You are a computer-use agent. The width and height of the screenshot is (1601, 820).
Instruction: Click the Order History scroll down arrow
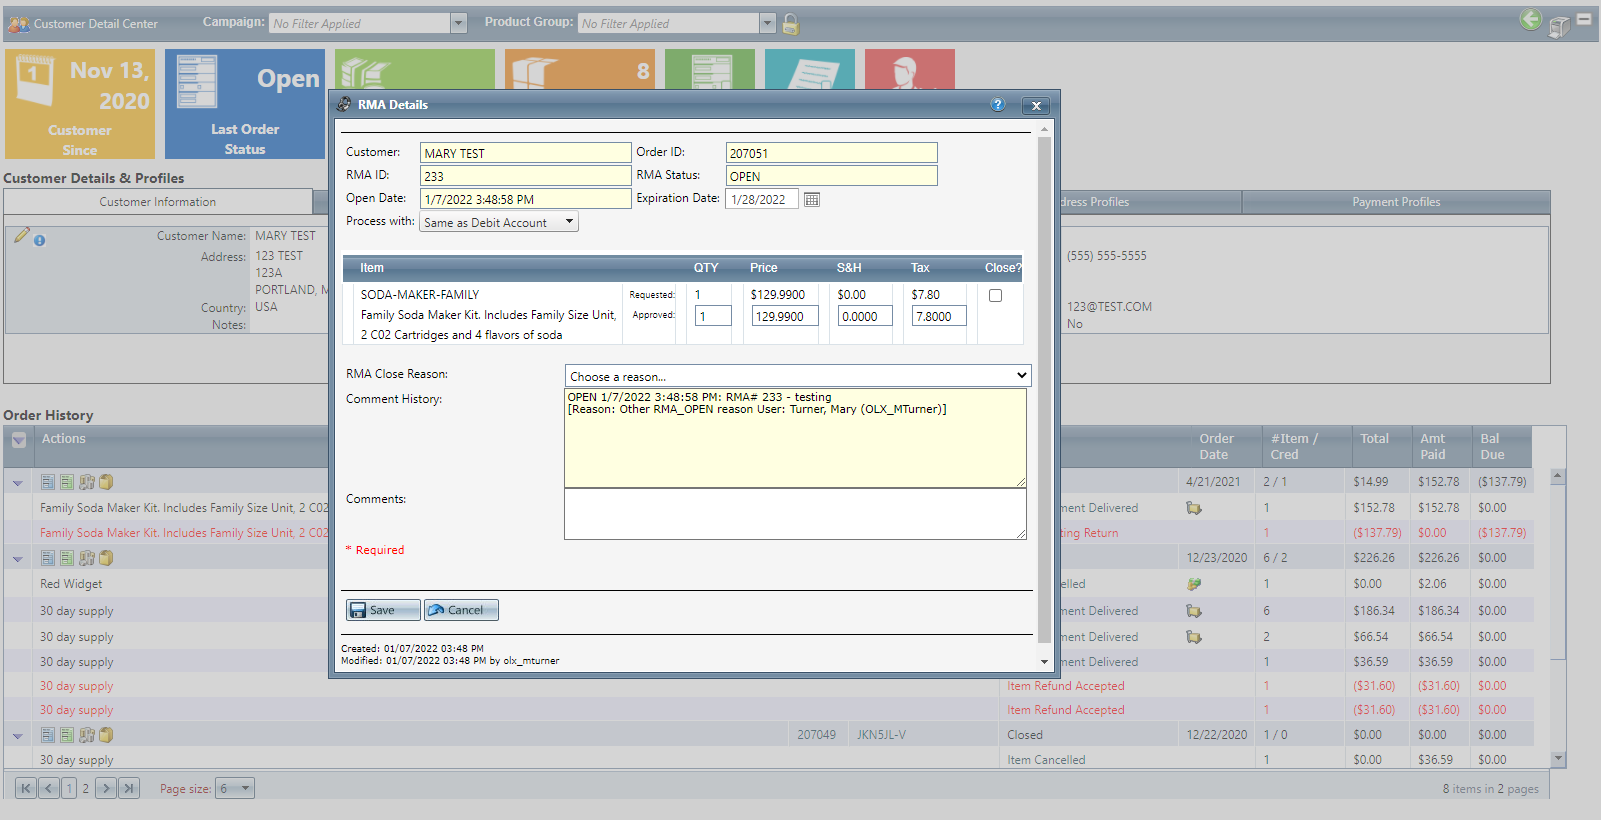(x=1558, y=759)
